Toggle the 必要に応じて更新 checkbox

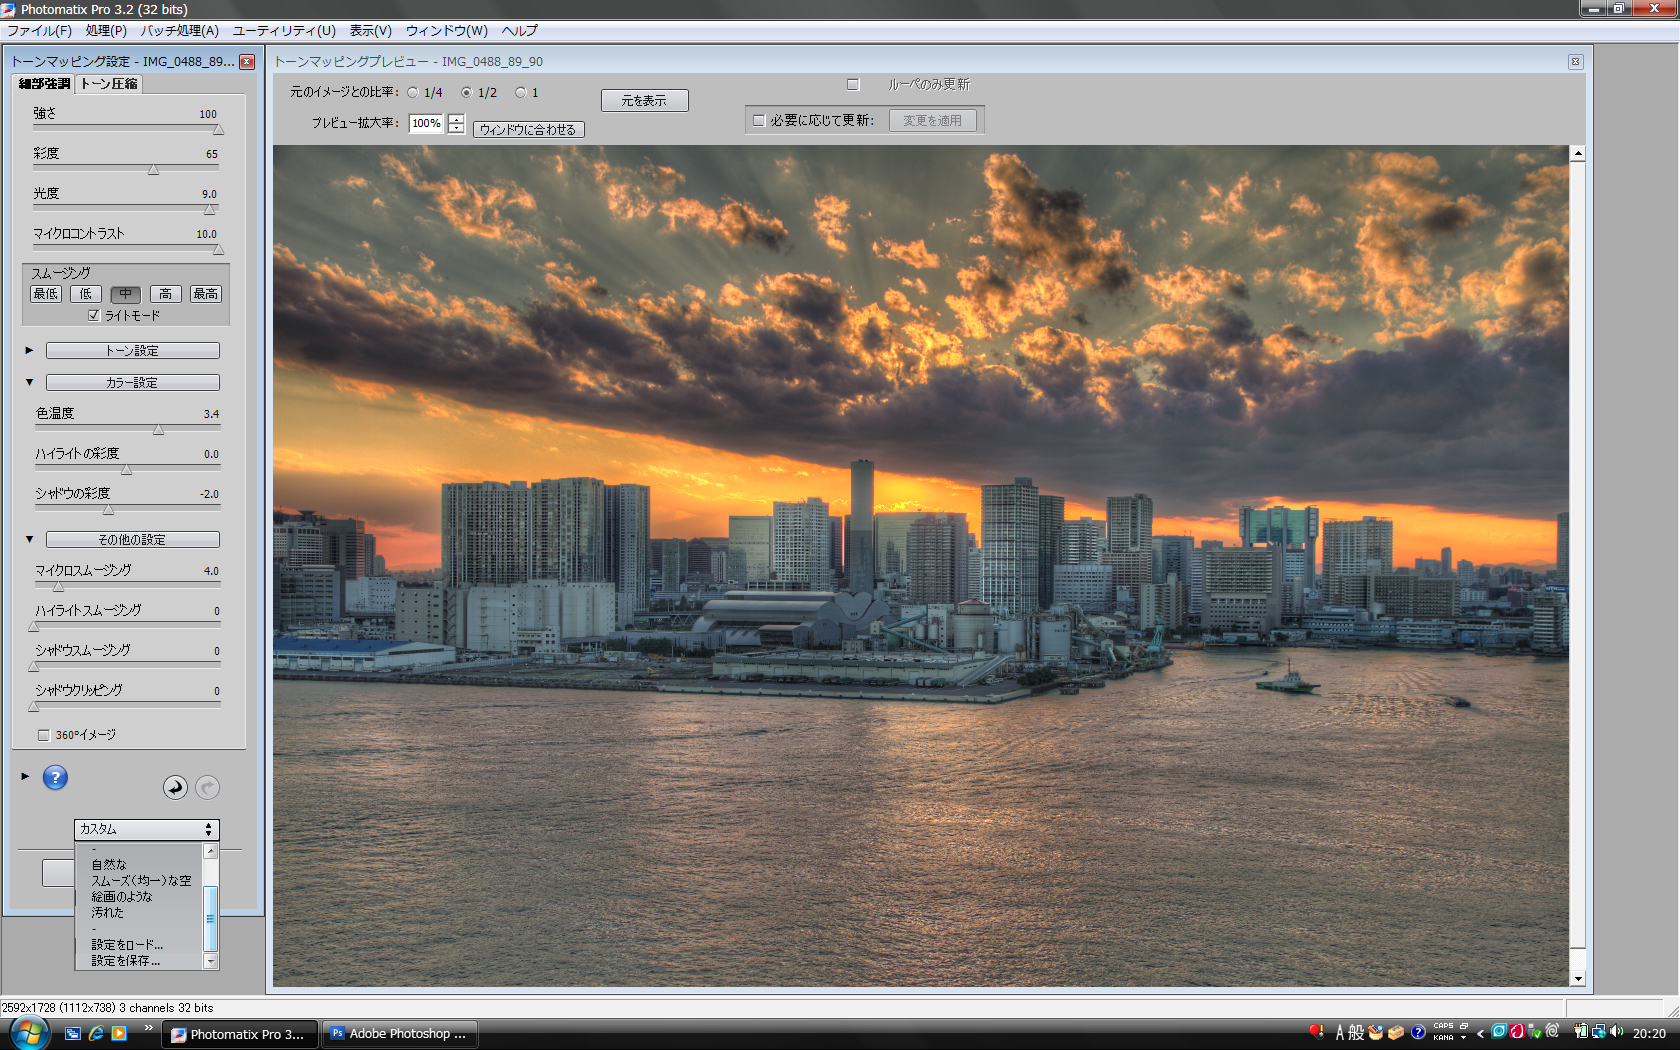pos(759,121)
